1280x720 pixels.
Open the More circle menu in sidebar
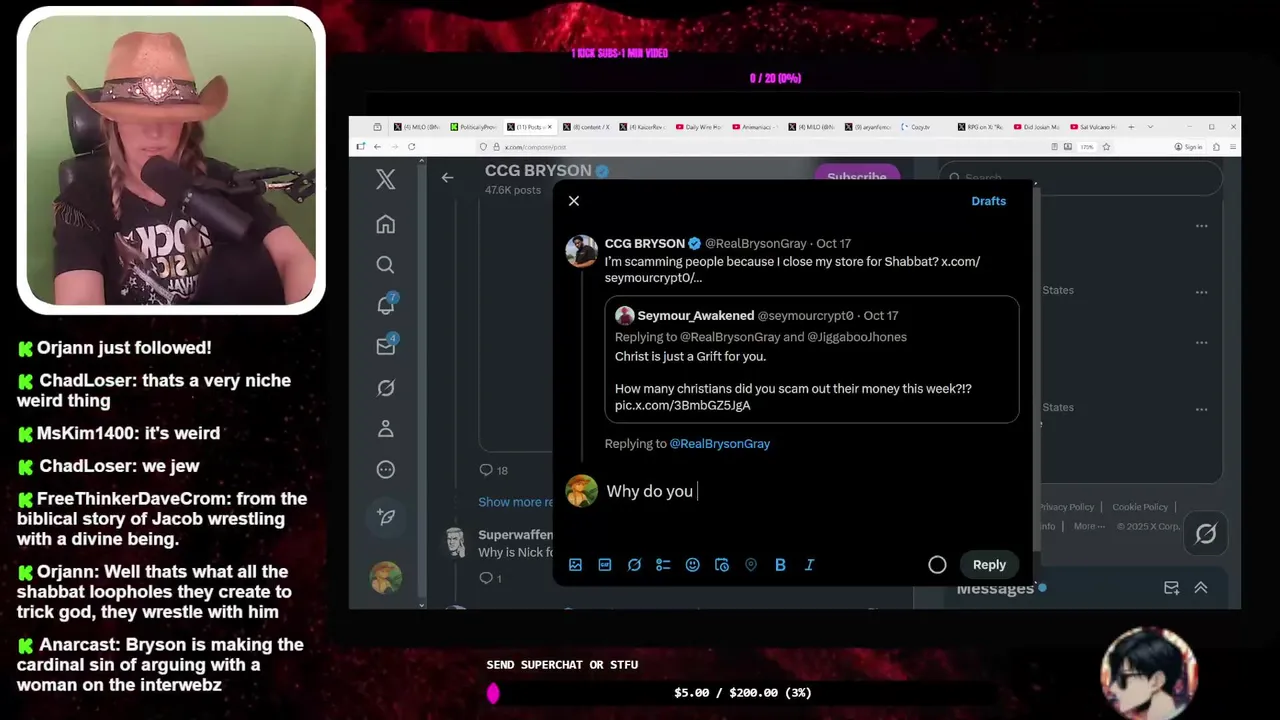coord(386,470)
